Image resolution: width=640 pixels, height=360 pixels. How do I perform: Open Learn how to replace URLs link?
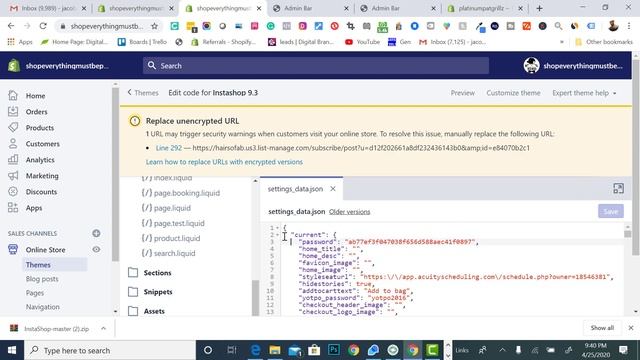pyautogui.click(x=224, y=162)
